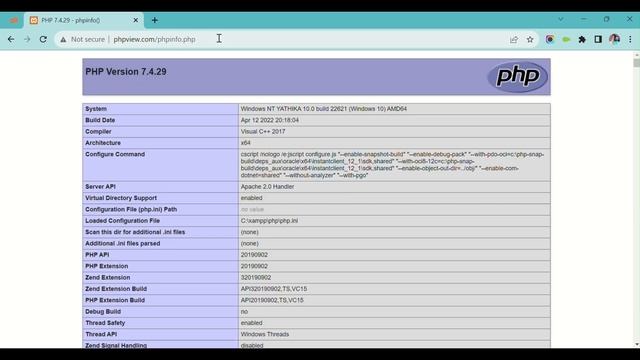Viewport: 640px width, 360px height.
Task: Click the Debug Build label
Action: (x=103, y=312)
